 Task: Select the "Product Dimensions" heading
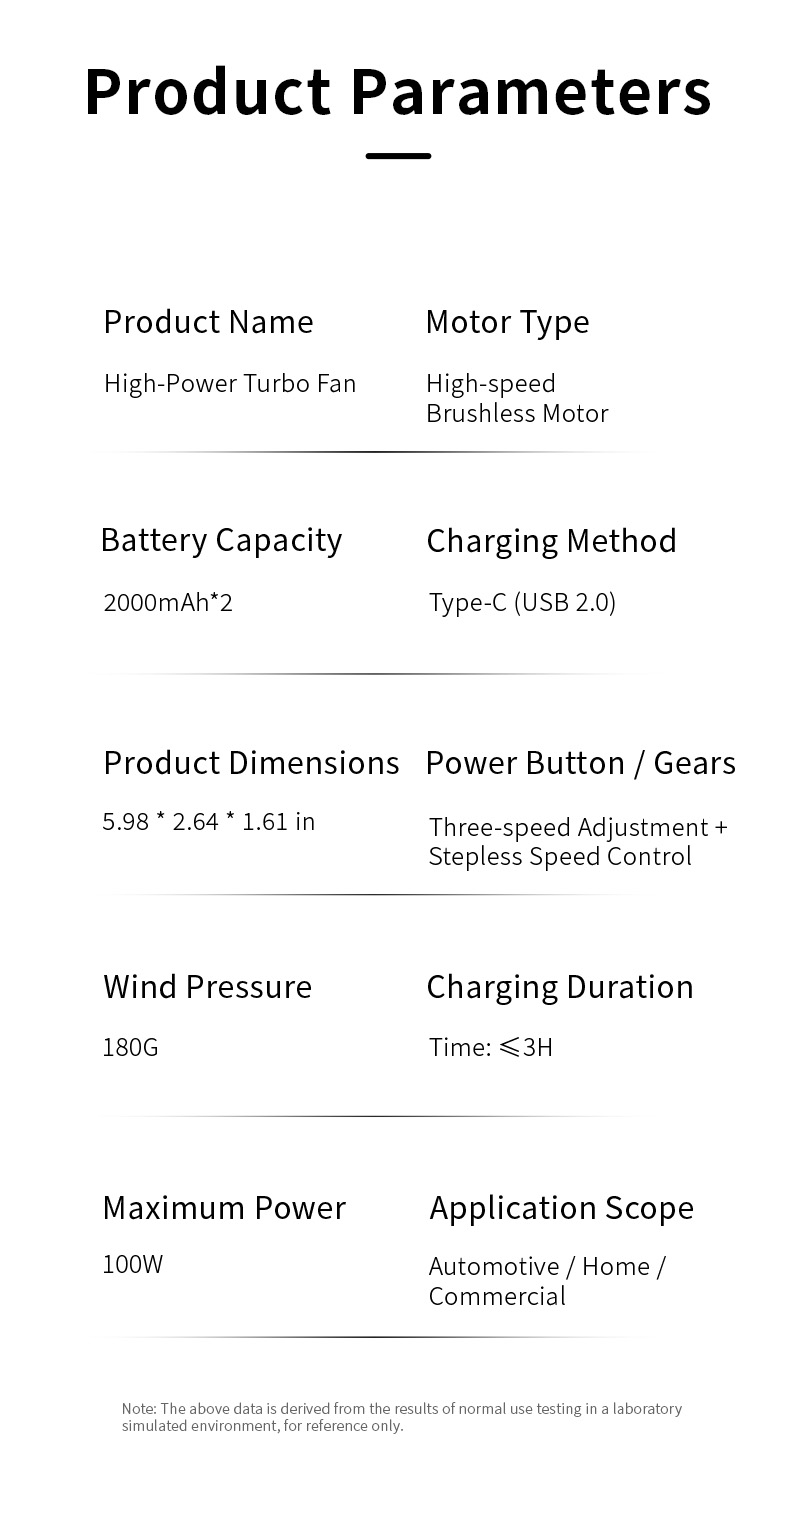pyautogui.click(x=251, y=763)
